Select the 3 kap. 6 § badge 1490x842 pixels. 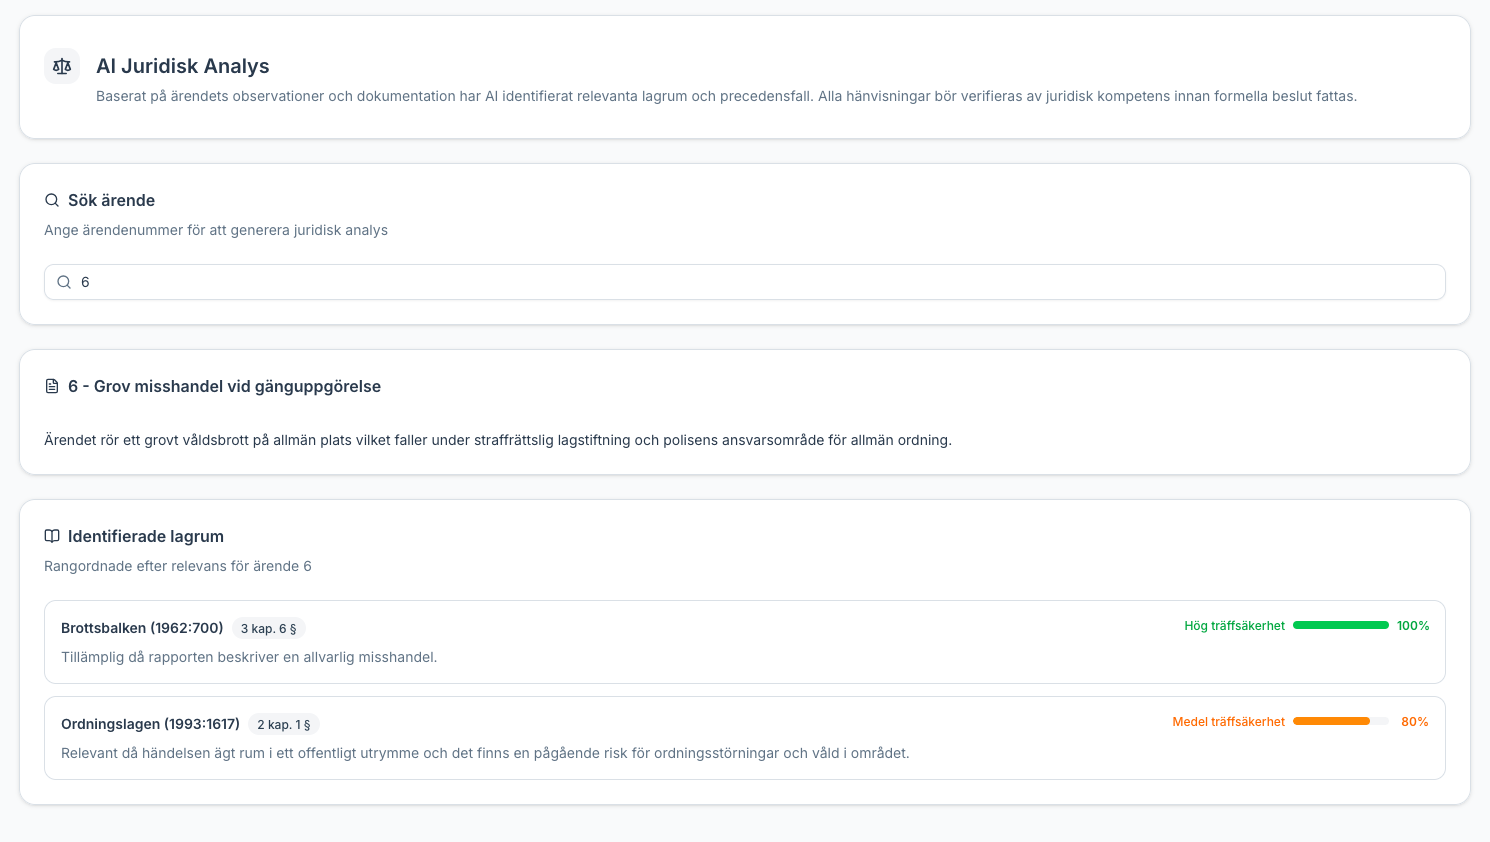pyautogui.click(x=268, y=629)
